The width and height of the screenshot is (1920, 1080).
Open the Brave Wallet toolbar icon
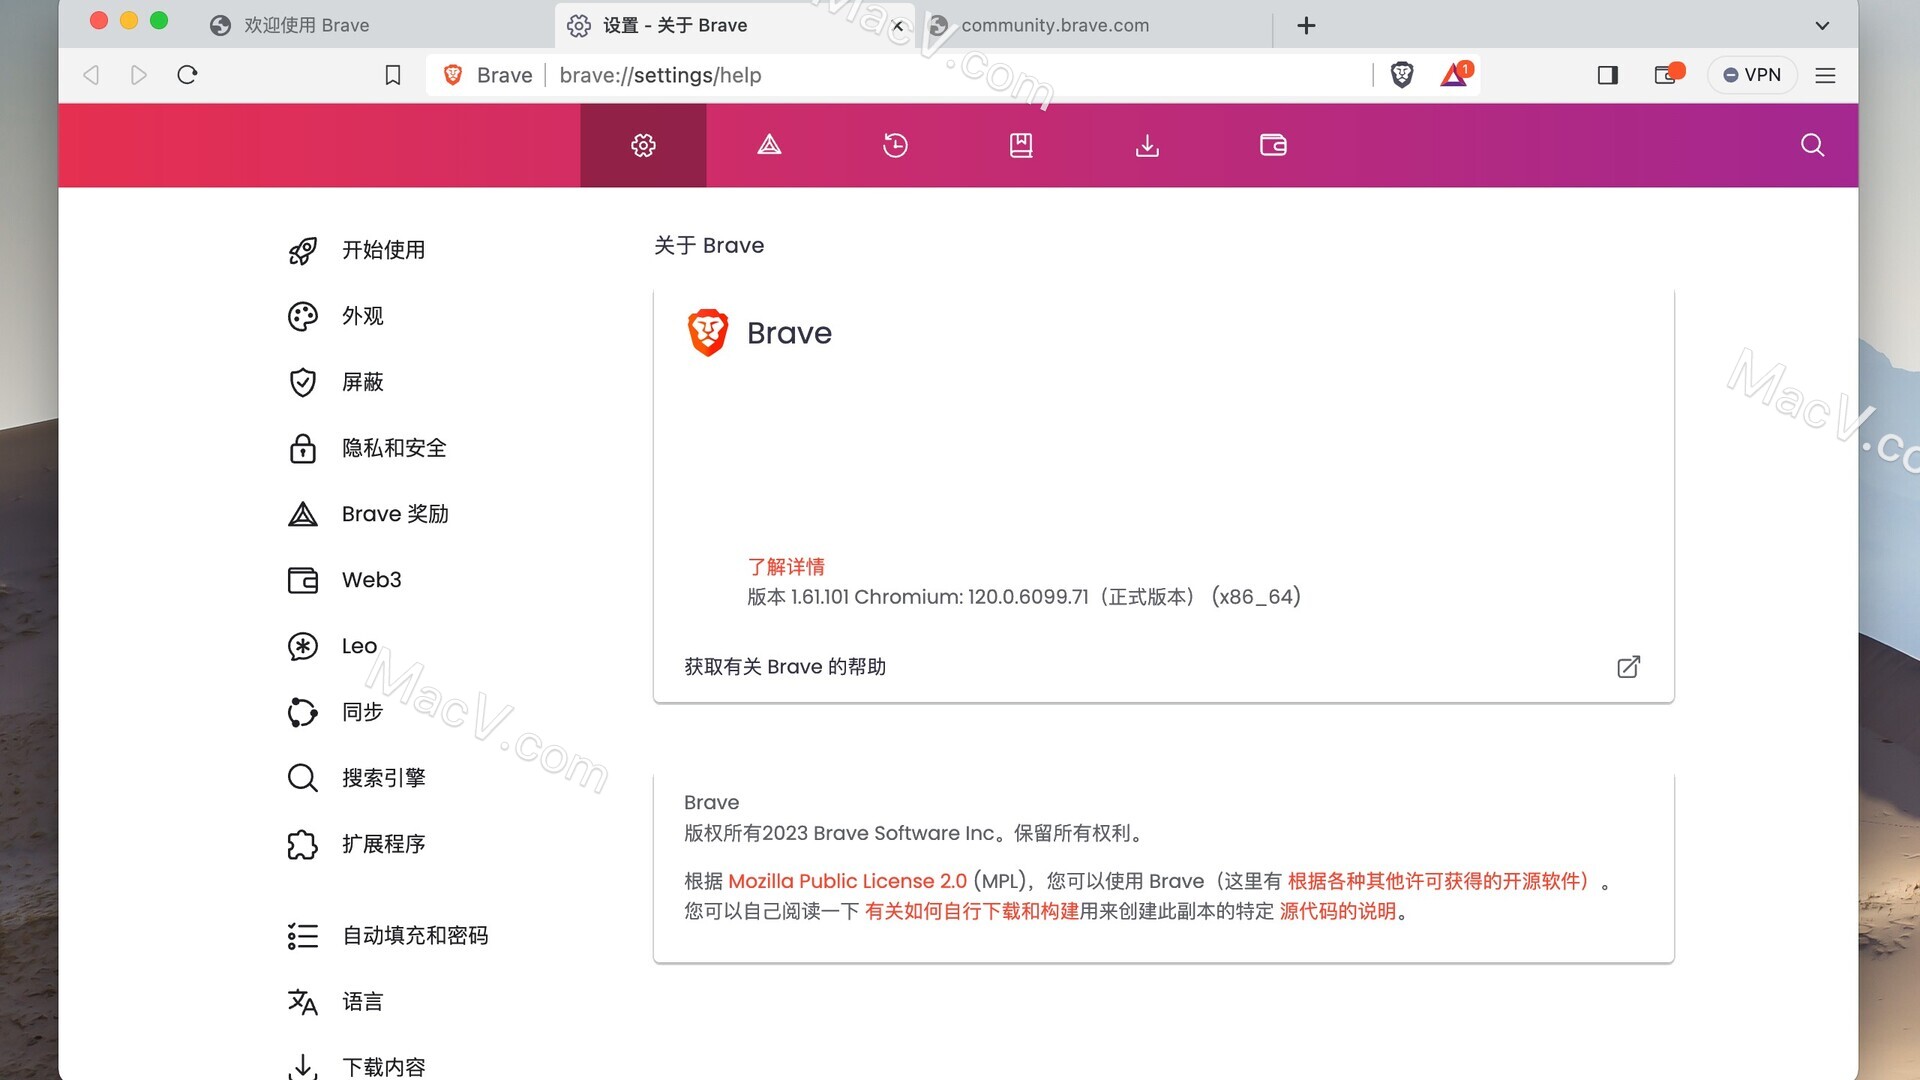point(1668,75)
